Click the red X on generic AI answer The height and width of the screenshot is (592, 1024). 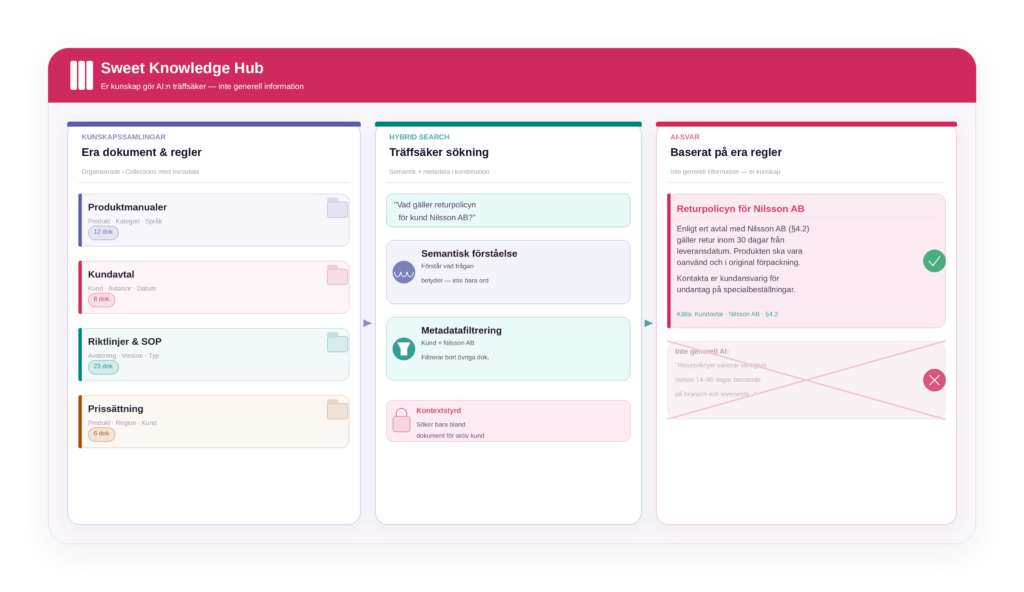tap(934, 380)
